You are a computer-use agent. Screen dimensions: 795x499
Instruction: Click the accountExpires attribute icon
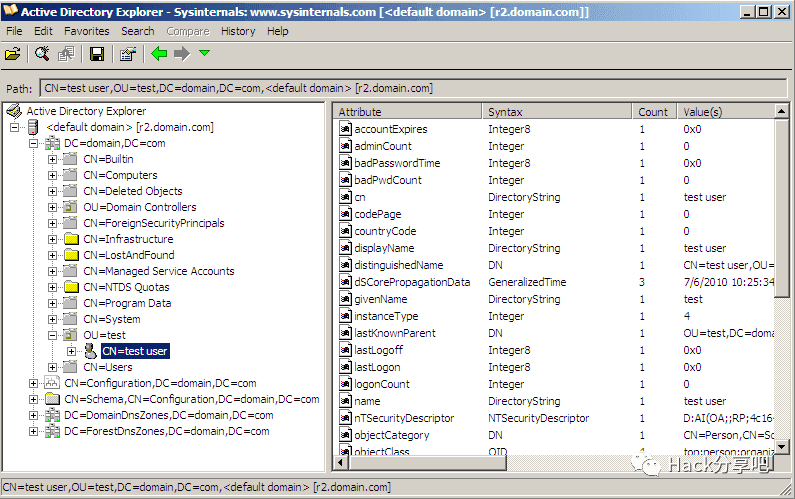345,129
